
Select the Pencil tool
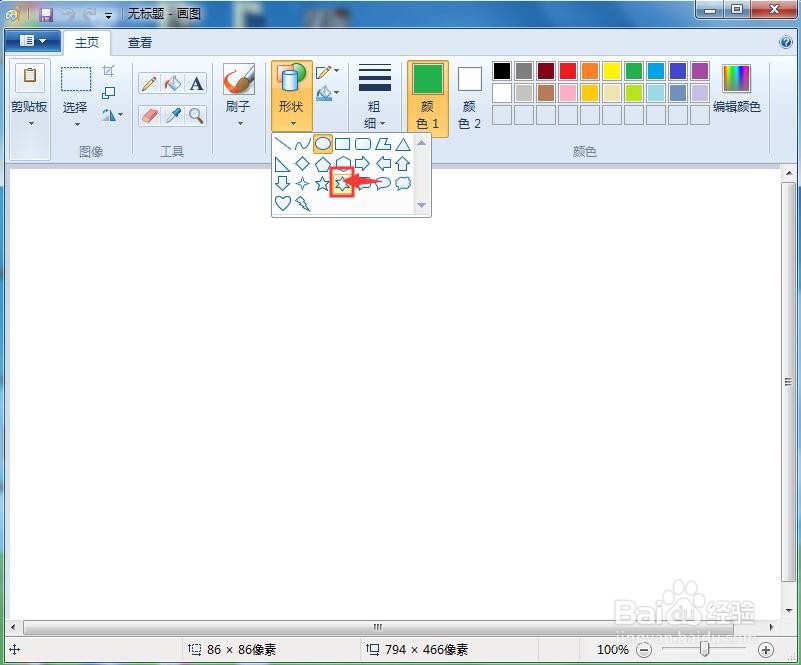click(x=149, y=83)
